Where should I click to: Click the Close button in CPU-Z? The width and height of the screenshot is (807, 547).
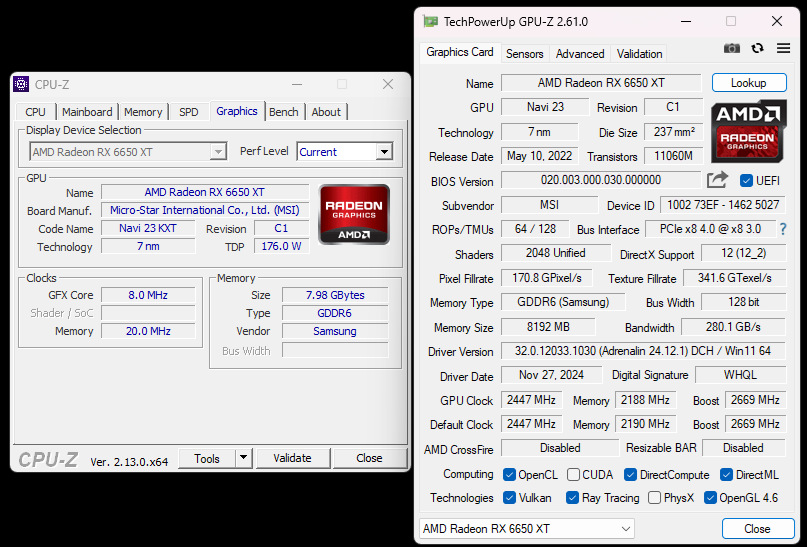(369, 458)
